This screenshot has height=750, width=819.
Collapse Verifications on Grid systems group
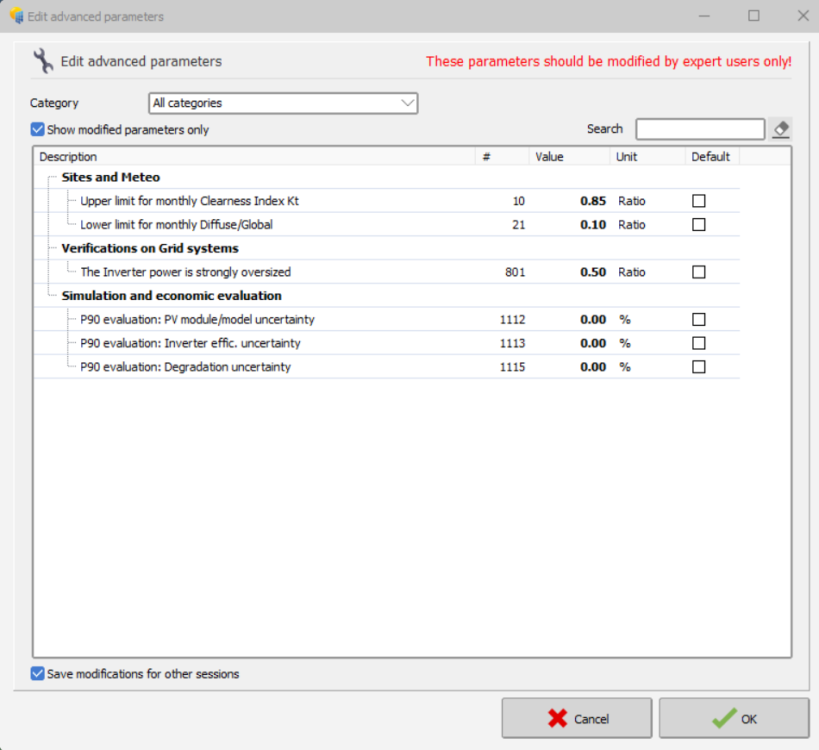click(48, 249)
